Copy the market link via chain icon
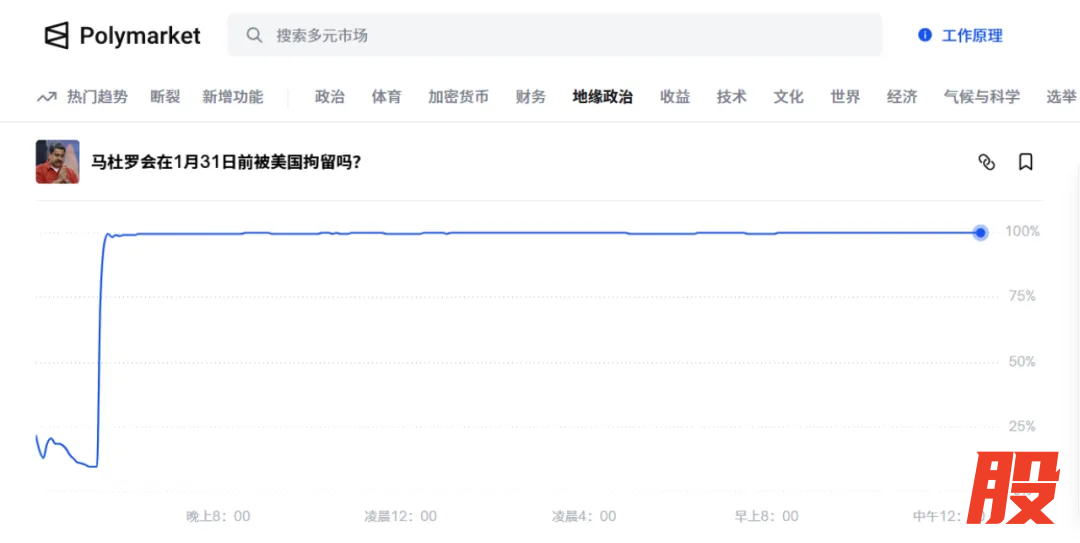Viewport: 1080px width, 543px height. pos(987,162)
